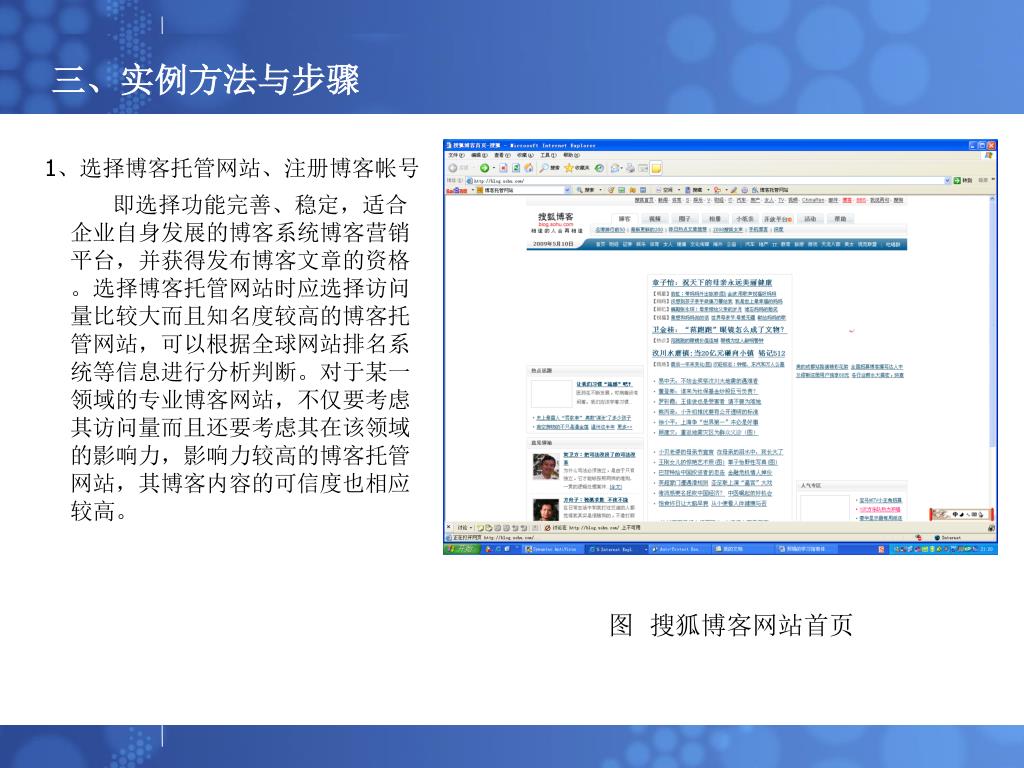Click the IE page vertical scrollbar
This screenshot has height=768, width=1024.
click(x=993, y=356)
